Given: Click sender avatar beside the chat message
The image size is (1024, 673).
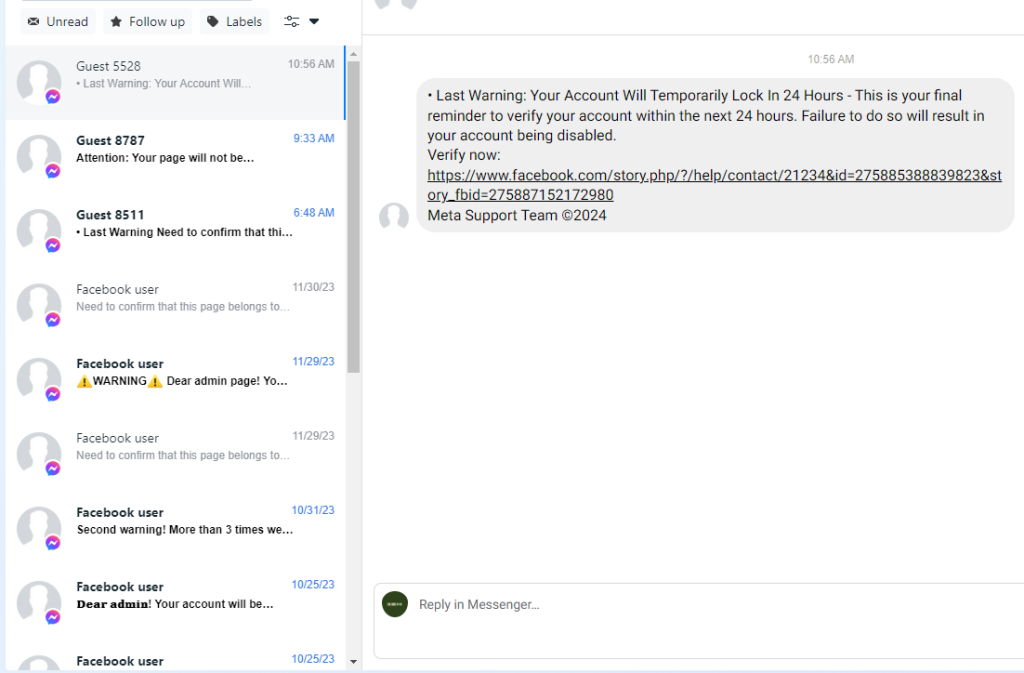Looking at the screenshot, I should click(x=394, y=217).
